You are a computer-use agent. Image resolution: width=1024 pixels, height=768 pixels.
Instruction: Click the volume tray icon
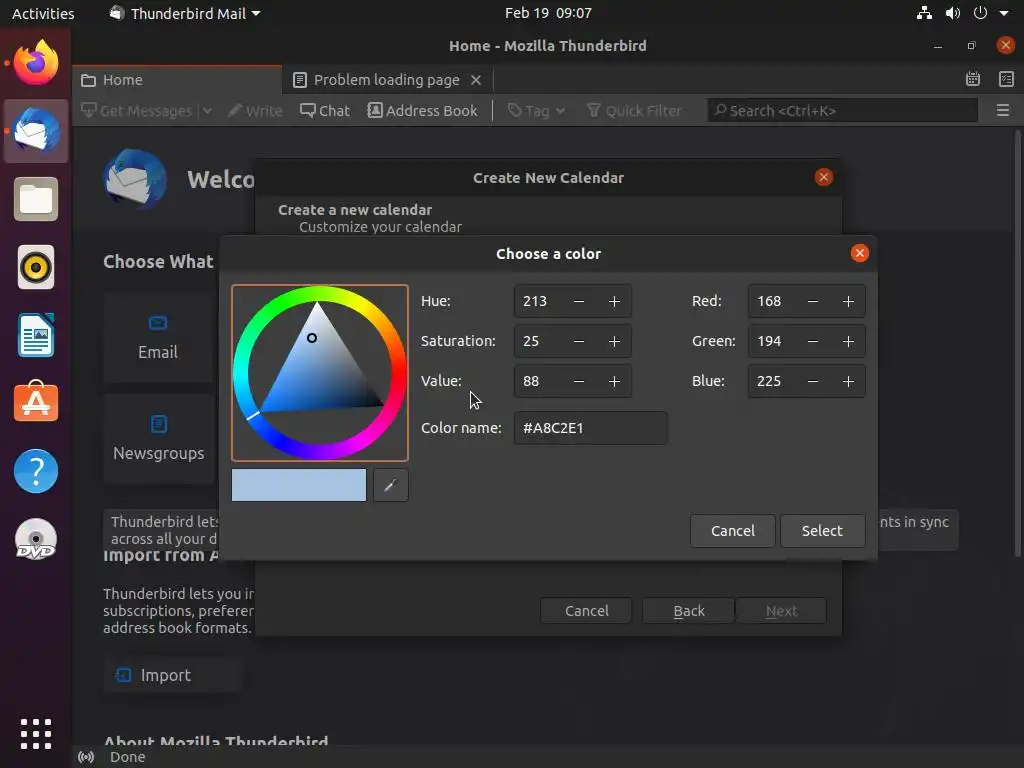click(x=953, y=13)
